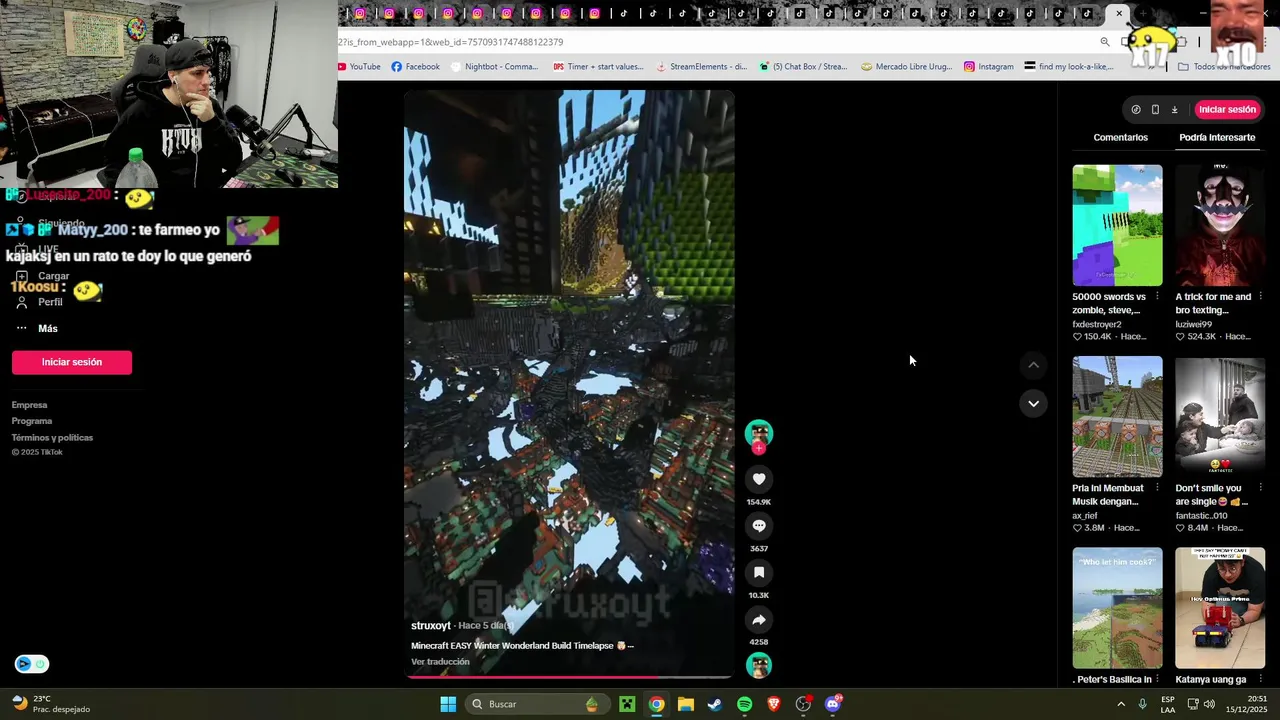This screenshot has height=720, width=1280.
Task: Open the 'StreamElements' bookmark
Action: [x=701, y=67]
